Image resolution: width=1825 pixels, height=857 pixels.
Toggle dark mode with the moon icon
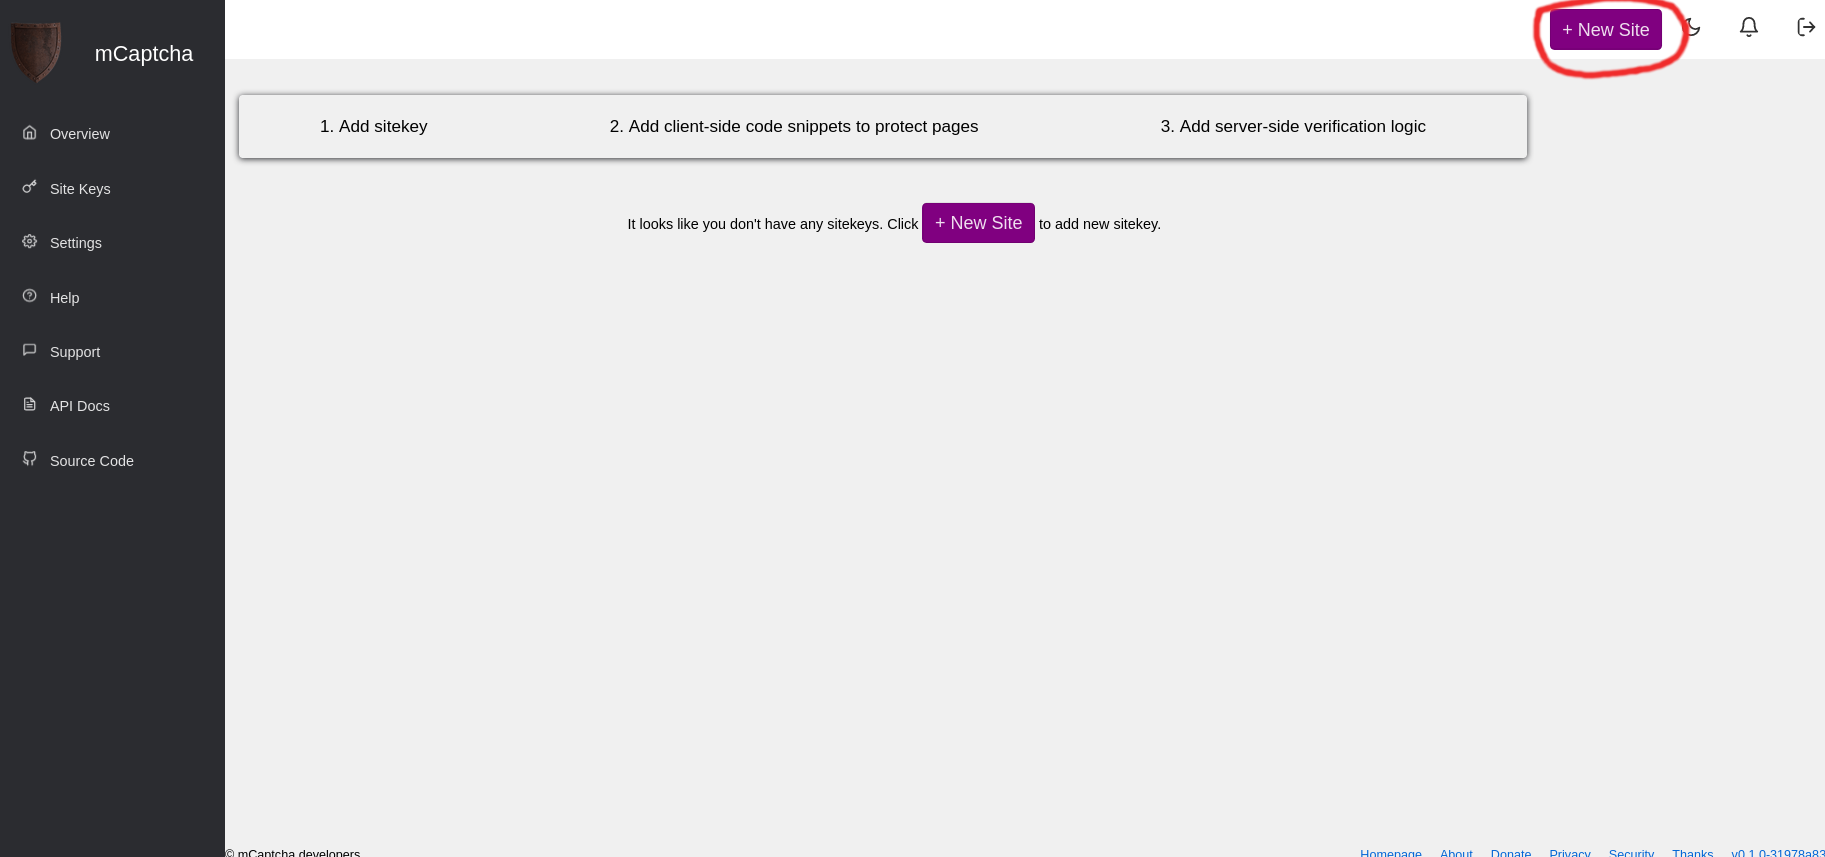click(x=1692, y=27)
